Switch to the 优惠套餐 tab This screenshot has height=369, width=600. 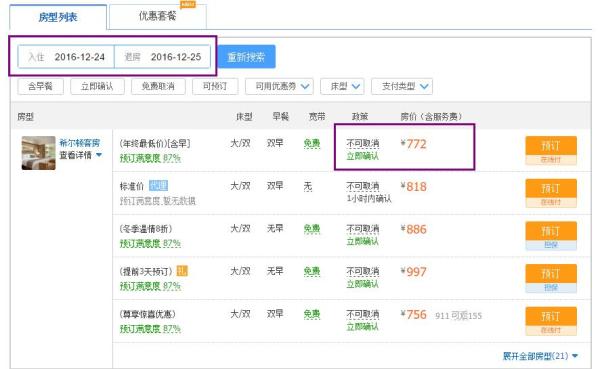pos(157,16)
